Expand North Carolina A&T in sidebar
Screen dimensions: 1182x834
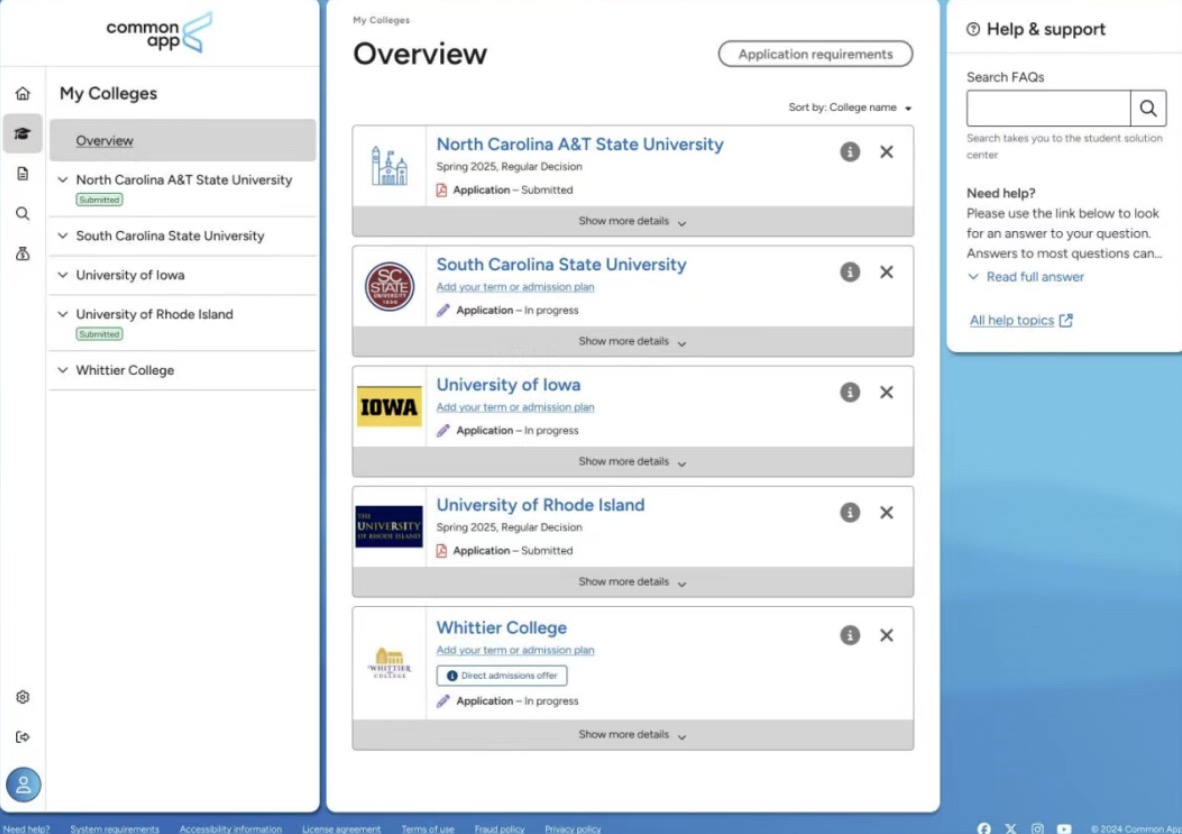[63, 179]
